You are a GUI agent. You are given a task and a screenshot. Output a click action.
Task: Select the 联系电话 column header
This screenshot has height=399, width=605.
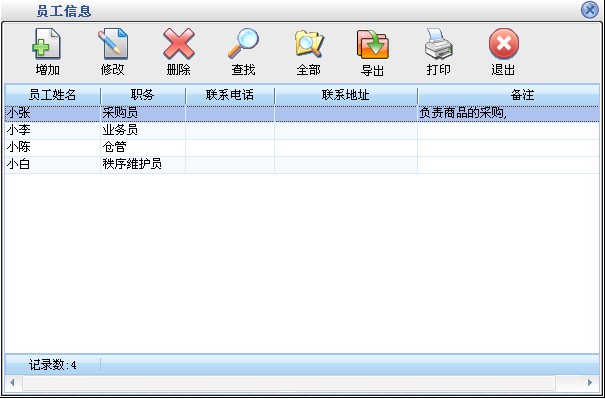pos(230,95)
